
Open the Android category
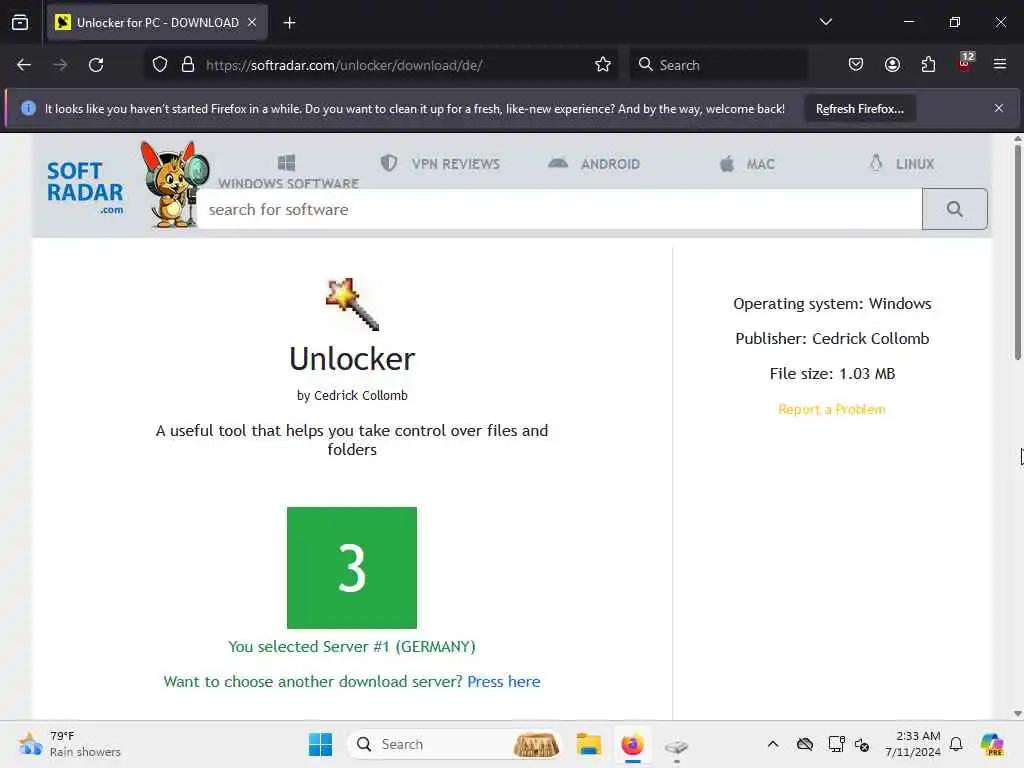[x=594, y=164]
